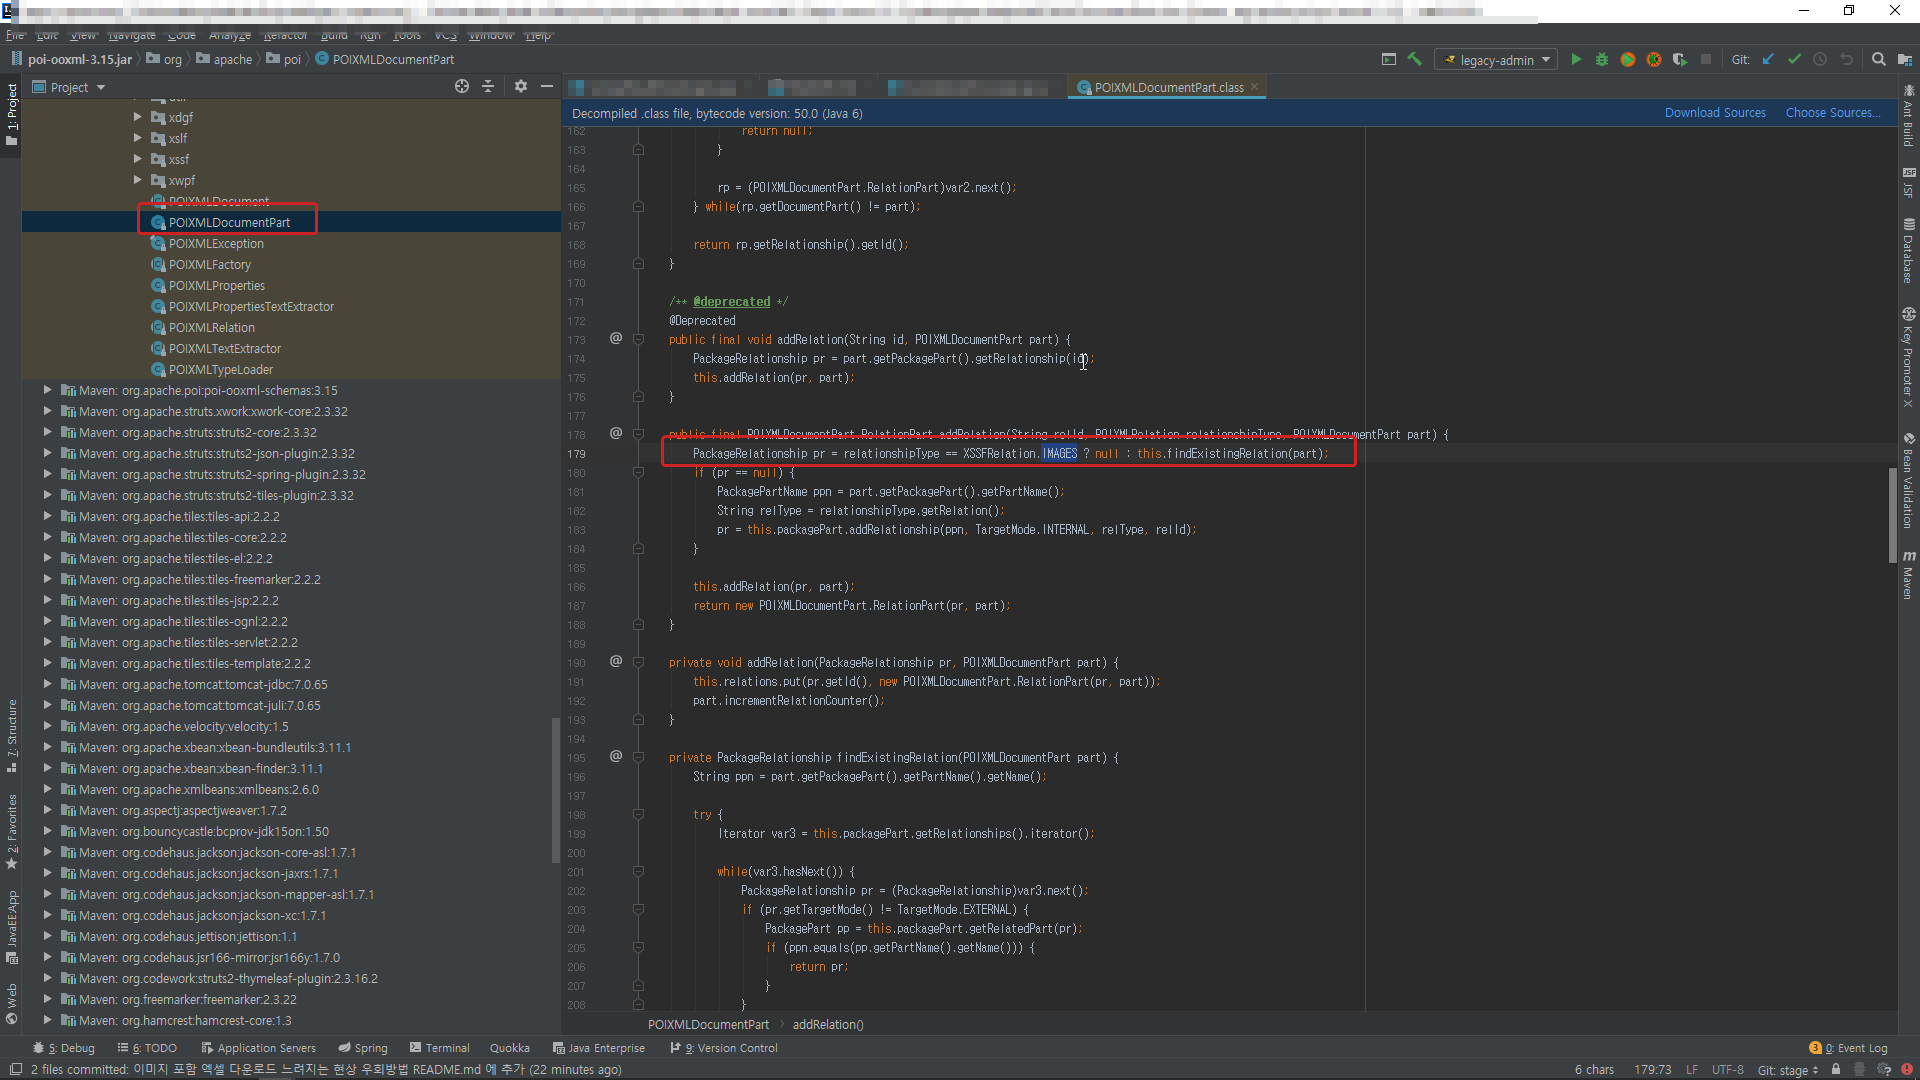
Task: Expand Maven struts2-core:2.3.32 library
Action: [x=47, y=432]
